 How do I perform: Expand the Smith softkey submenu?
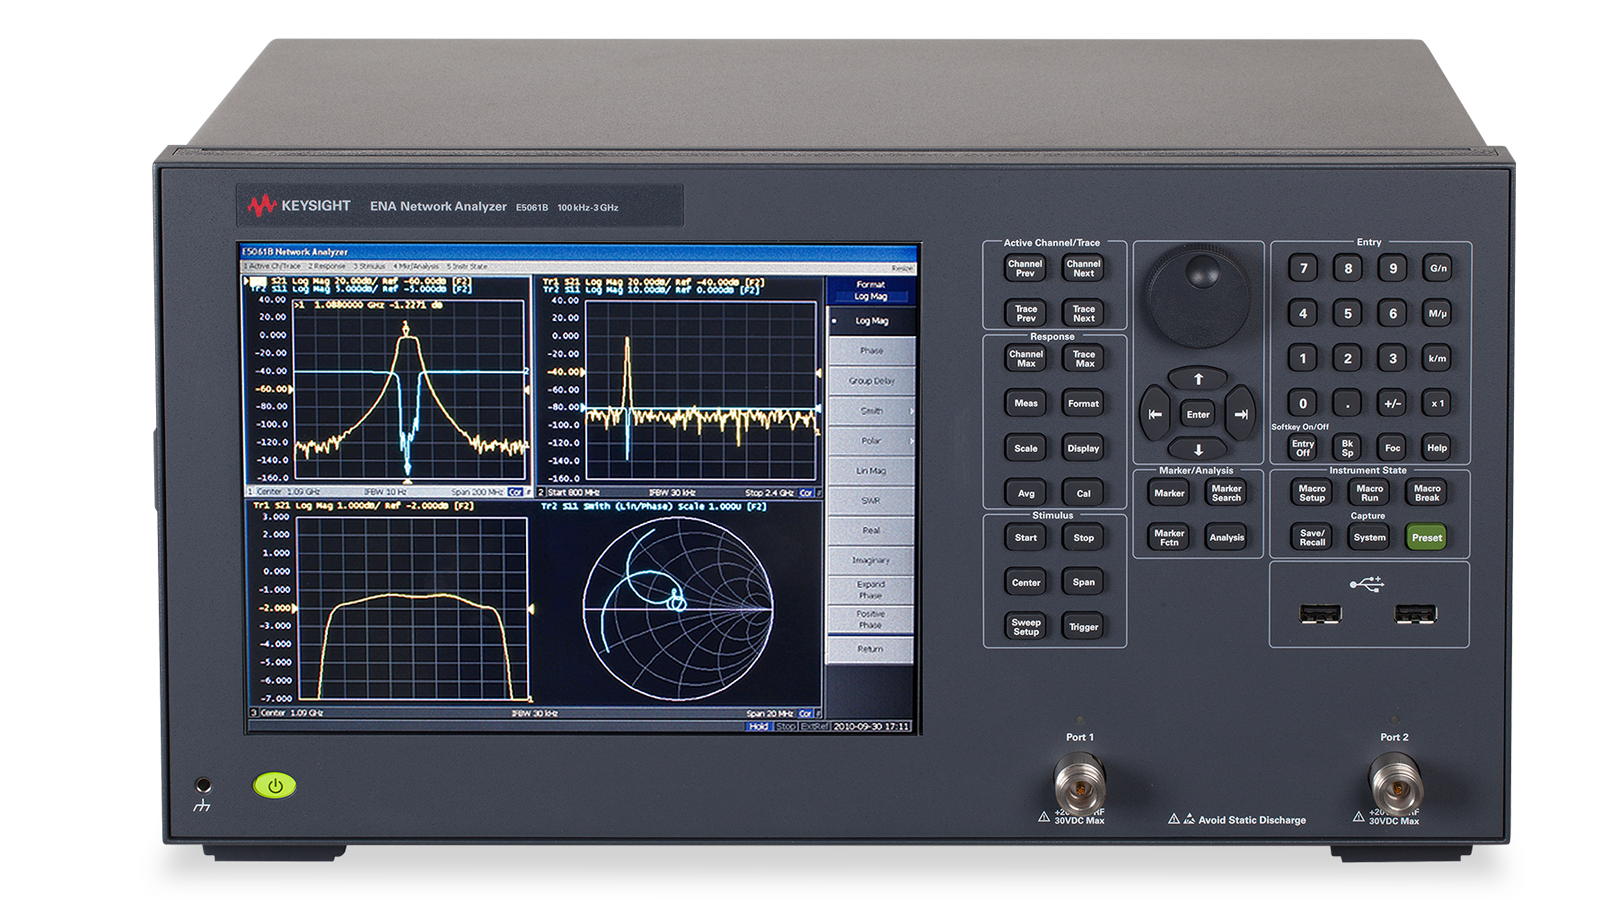pyautogui.click(x=871, y=411)
